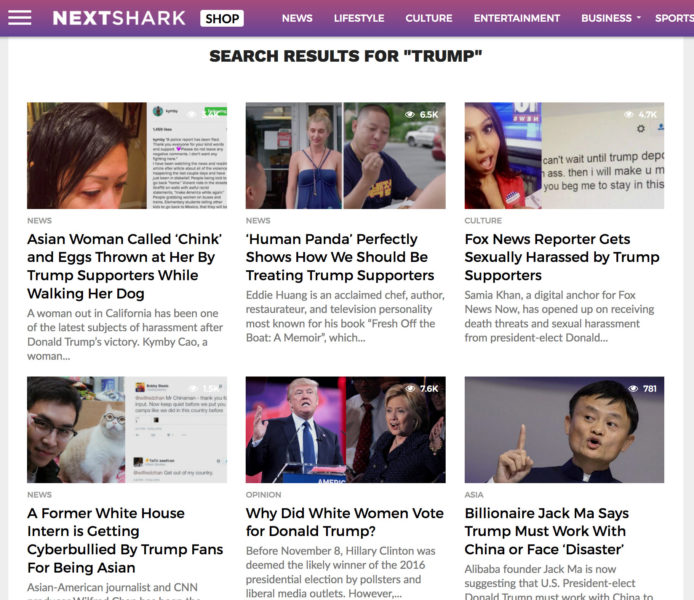Open the Sports menu item
The height and width of the screenshot is (600, 694).
(674, 18)
